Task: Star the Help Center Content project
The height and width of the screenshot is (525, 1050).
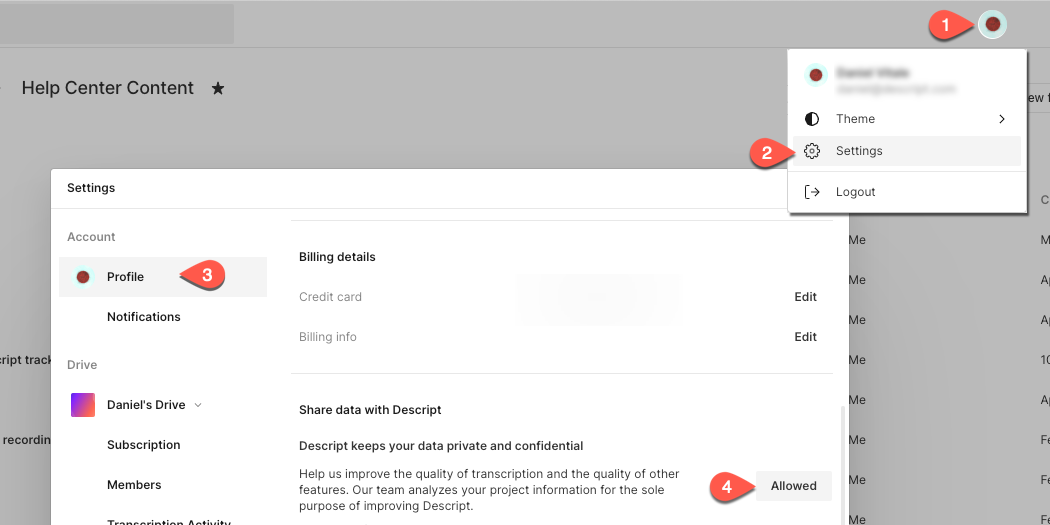Action: coord(218,89)
